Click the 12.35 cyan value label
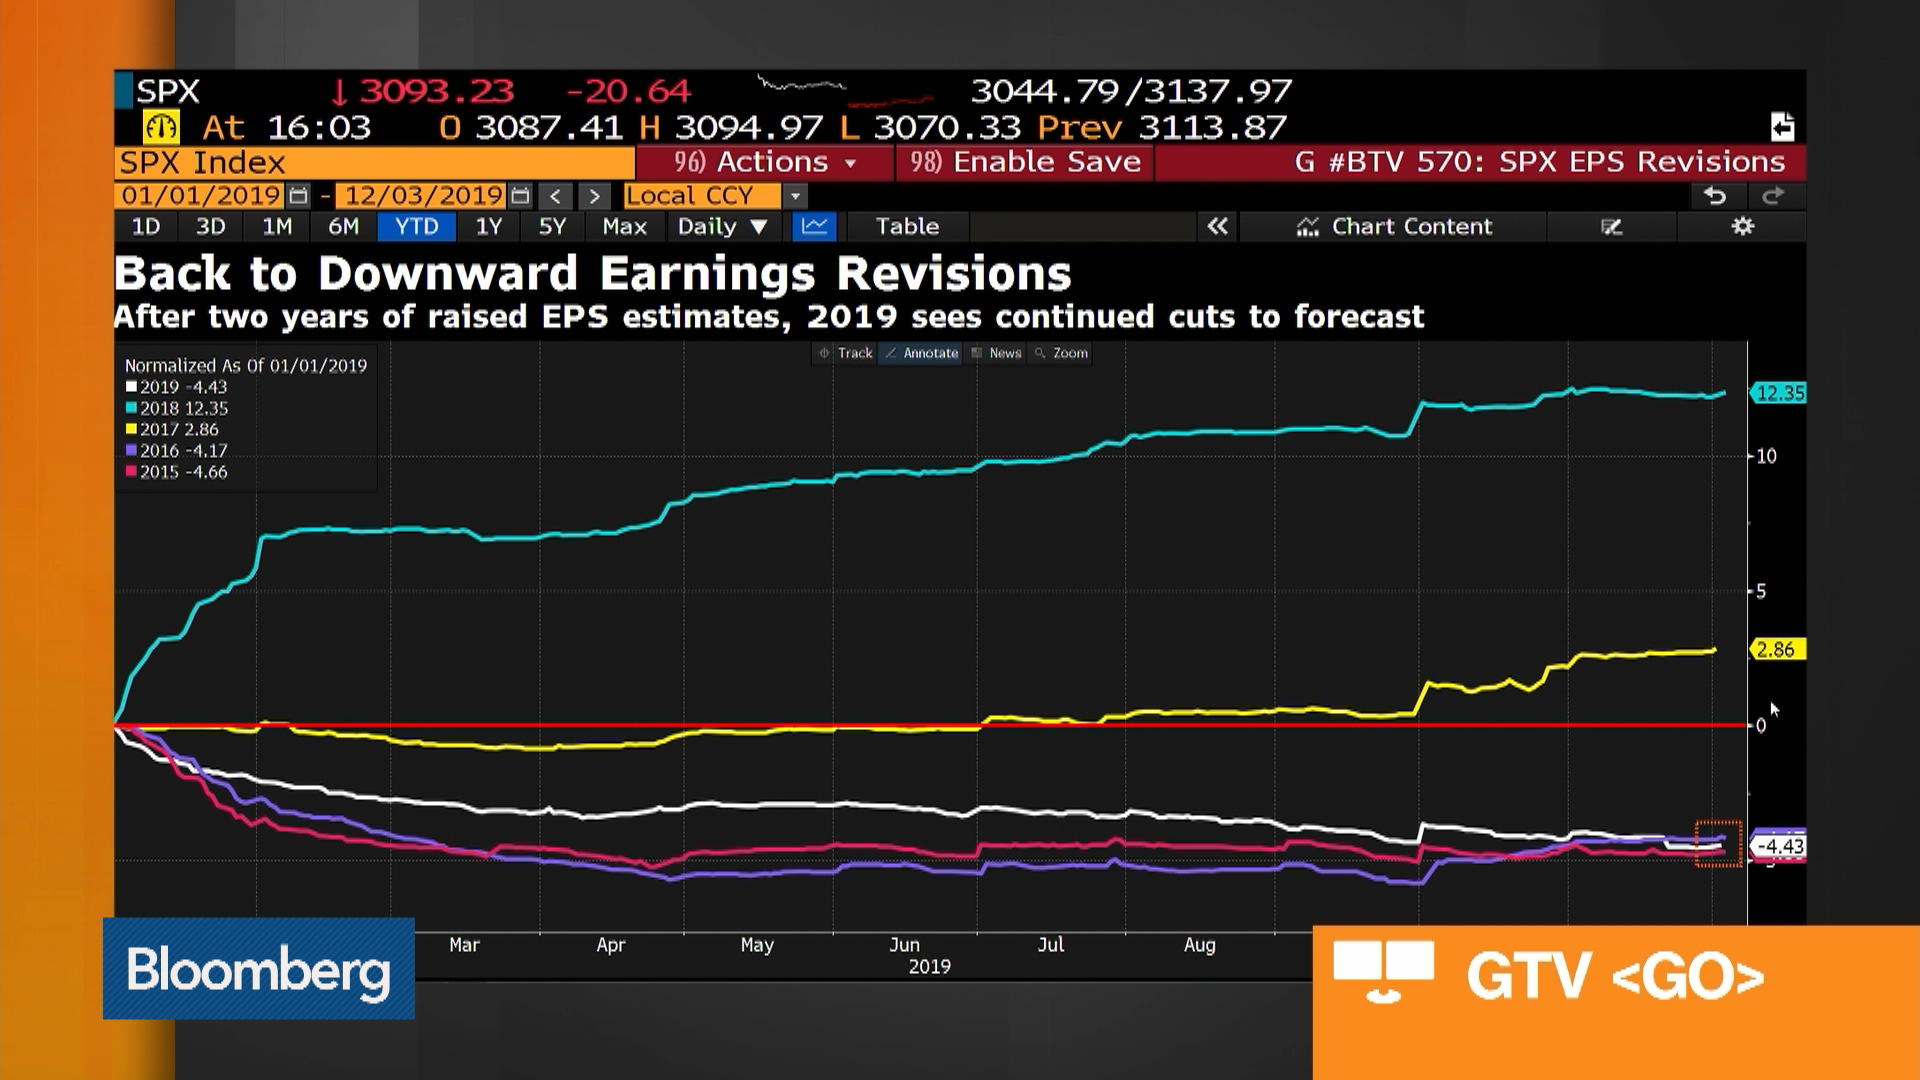1920x1080 pixels. 1779,393
